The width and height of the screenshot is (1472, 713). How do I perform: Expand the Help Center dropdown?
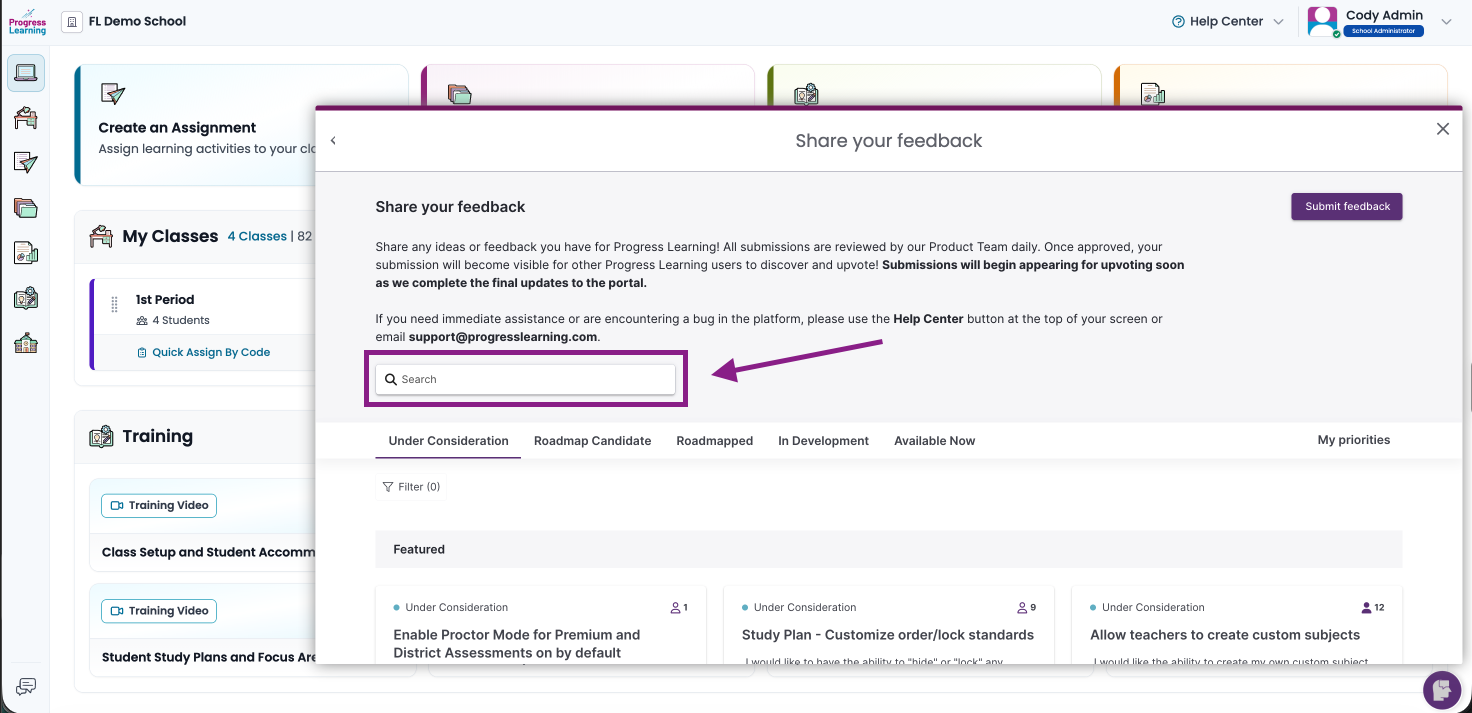[x=1227, y=21]
